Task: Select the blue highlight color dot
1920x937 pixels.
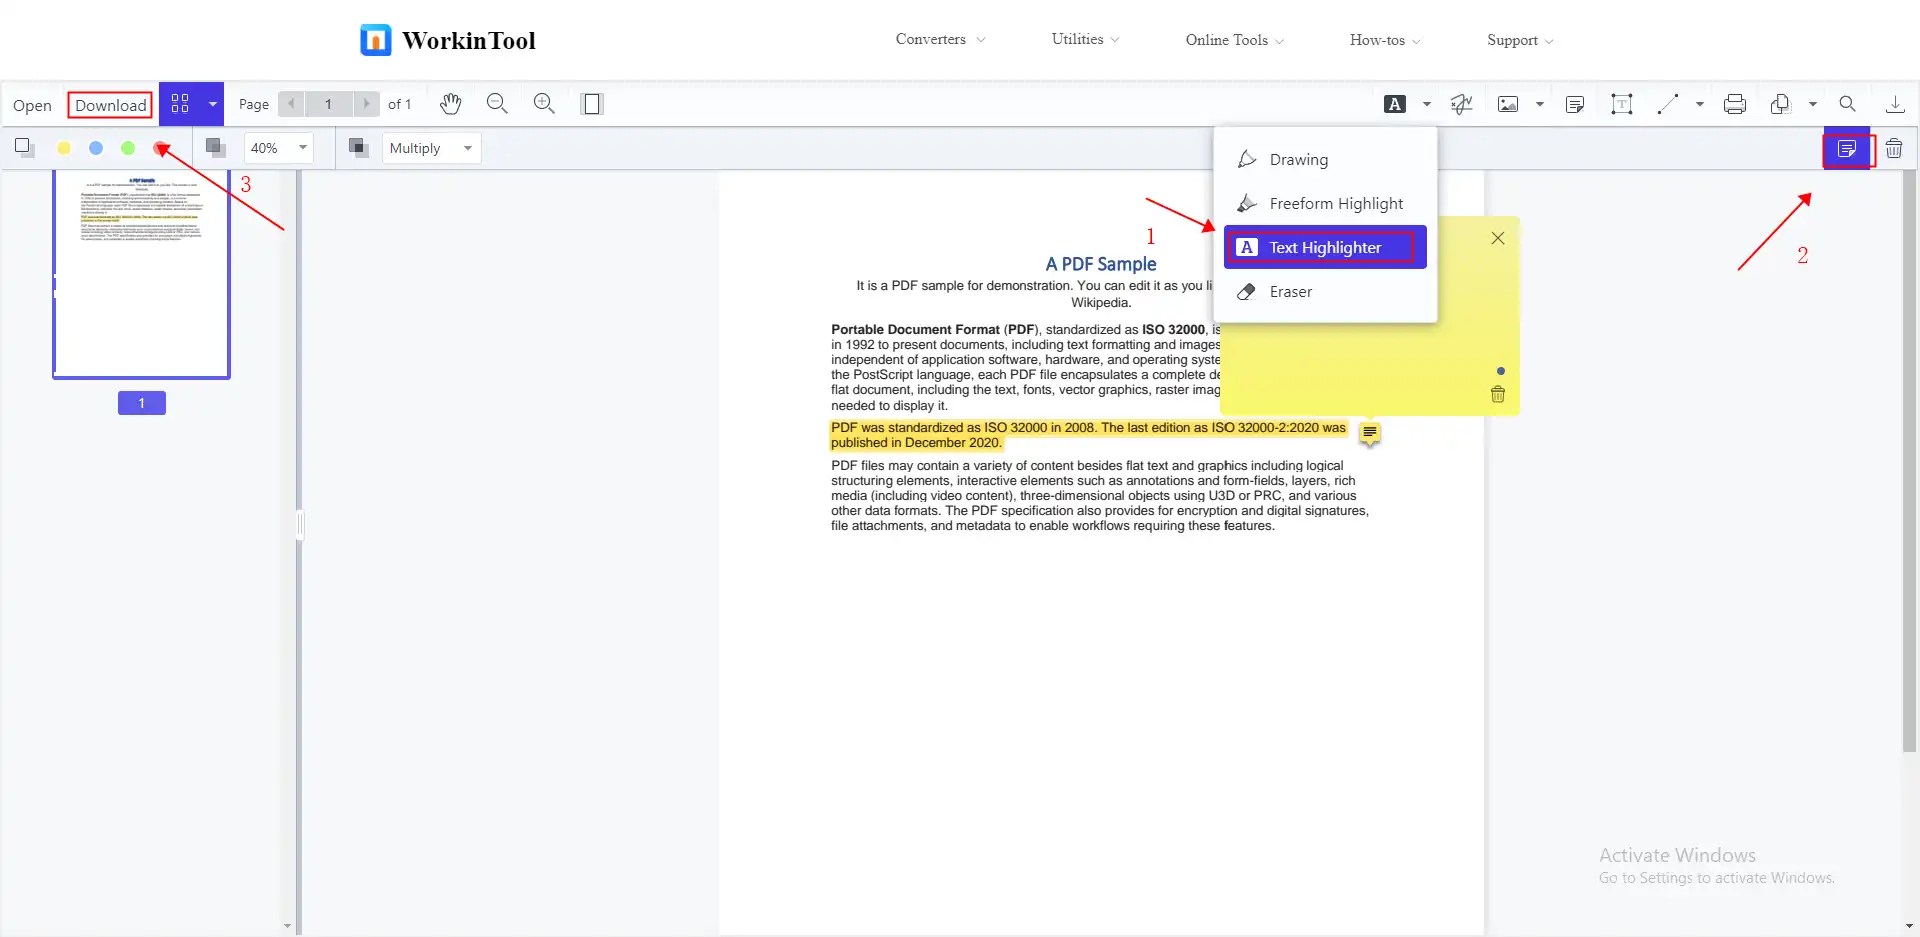Action: coord(96,148)
